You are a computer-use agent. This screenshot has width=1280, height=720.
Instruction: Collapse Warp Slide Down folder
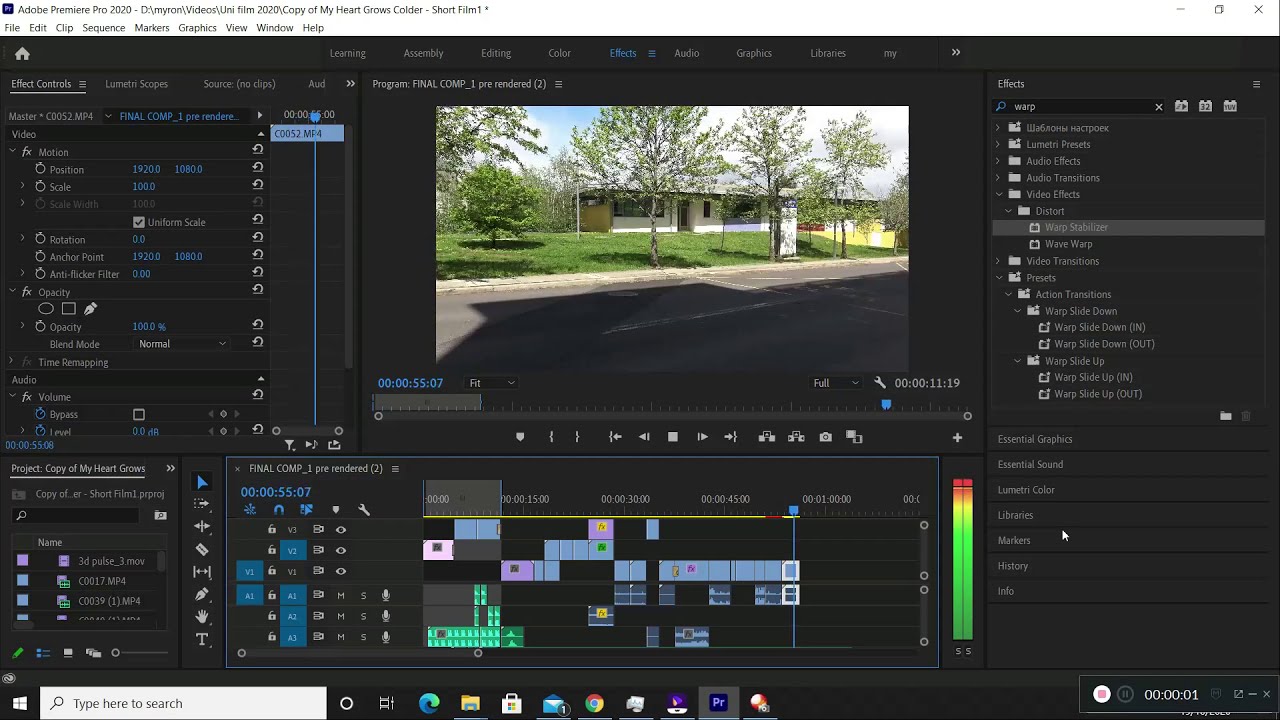(x=1018, y=311)
